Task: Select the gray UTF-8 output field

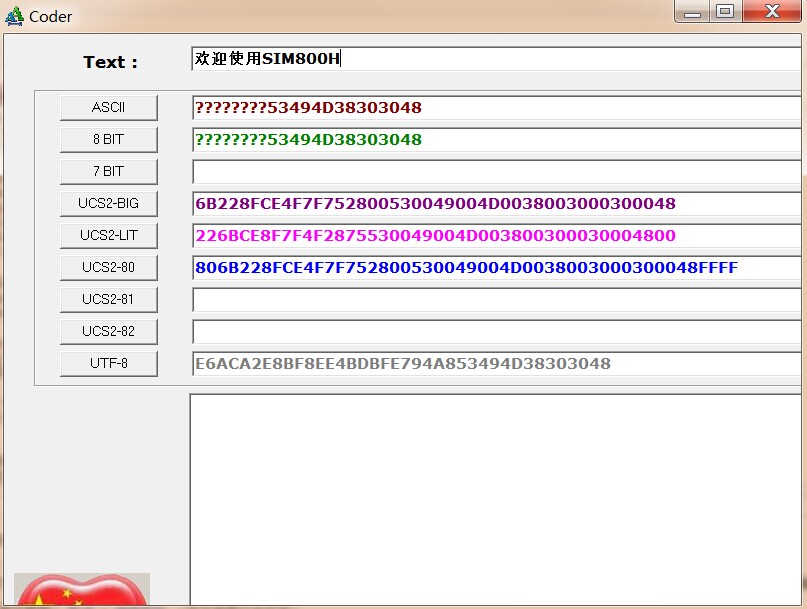Action: click(x=497, y=363)
